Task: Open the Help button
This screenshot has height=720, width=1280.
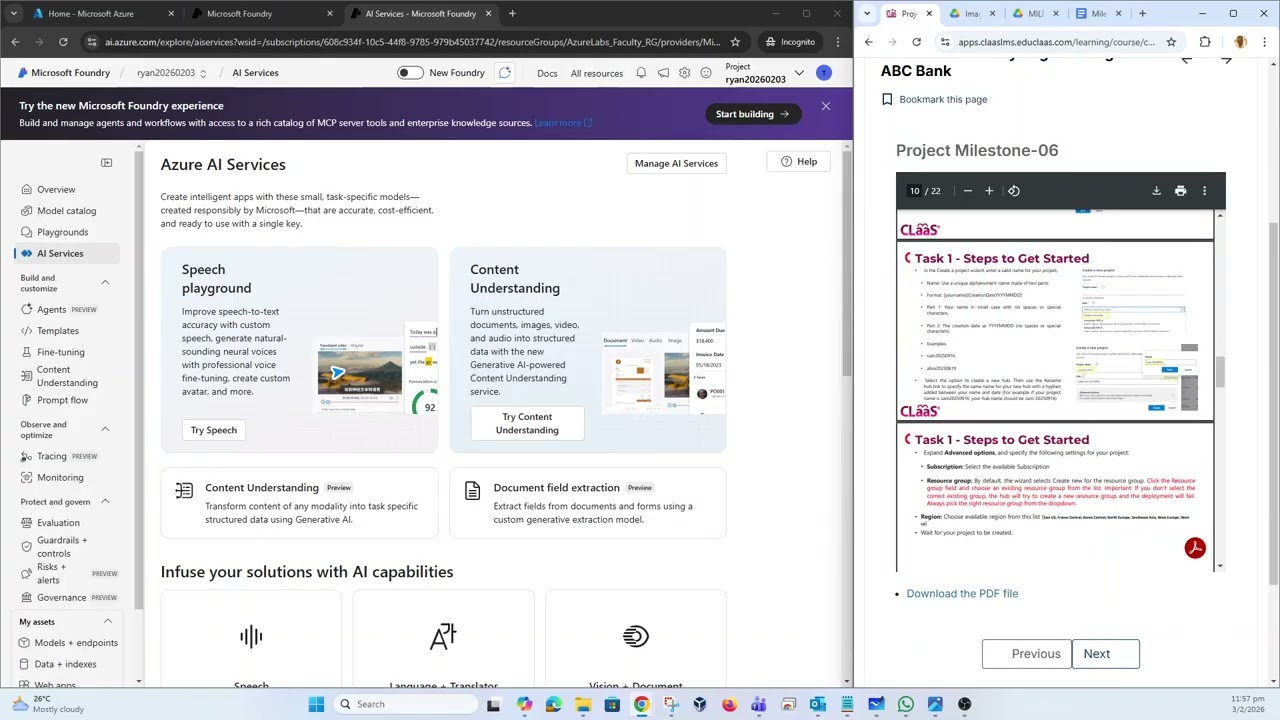Action: (x=799, y=162)
